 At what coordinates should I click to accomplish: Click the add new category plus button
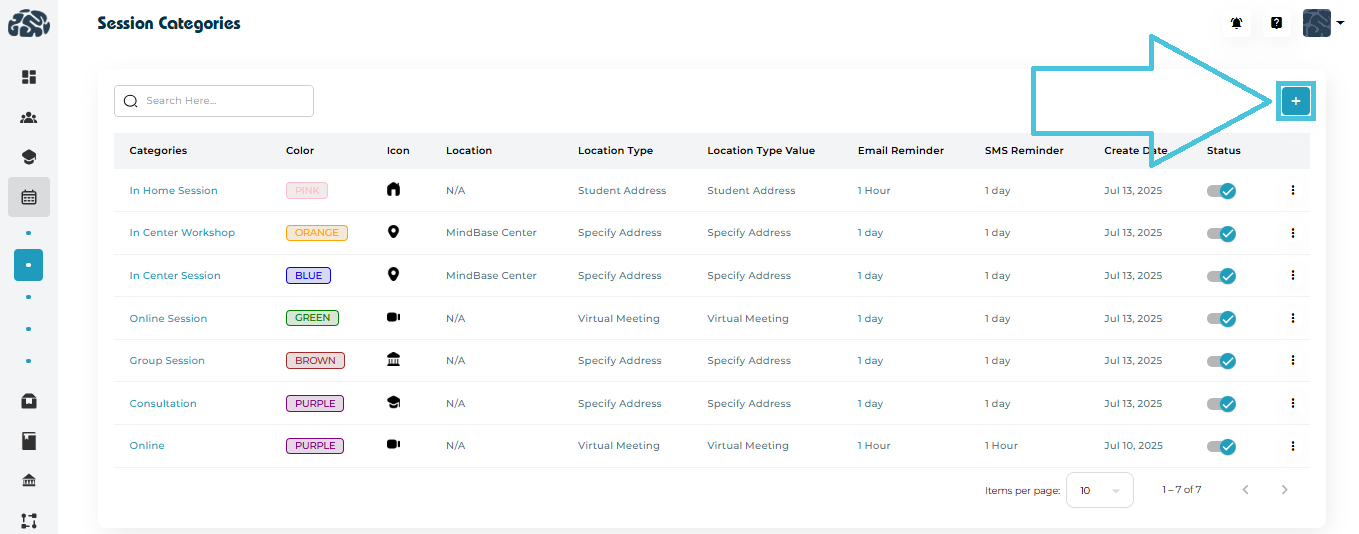1295,101
